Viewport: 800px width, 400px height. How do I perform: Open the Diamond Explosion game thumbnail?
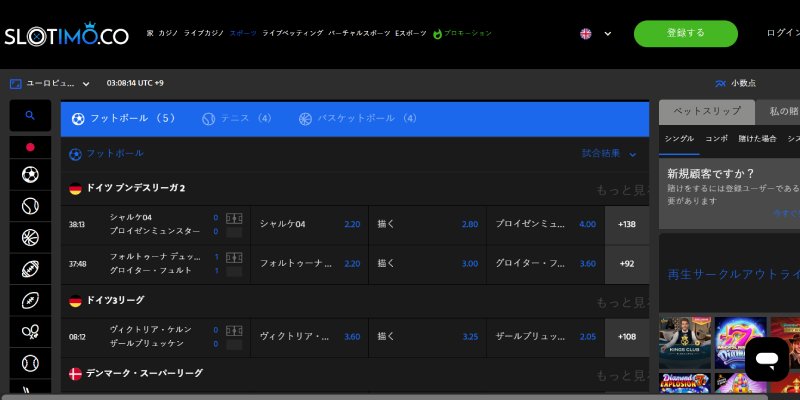tap(685, 382)
